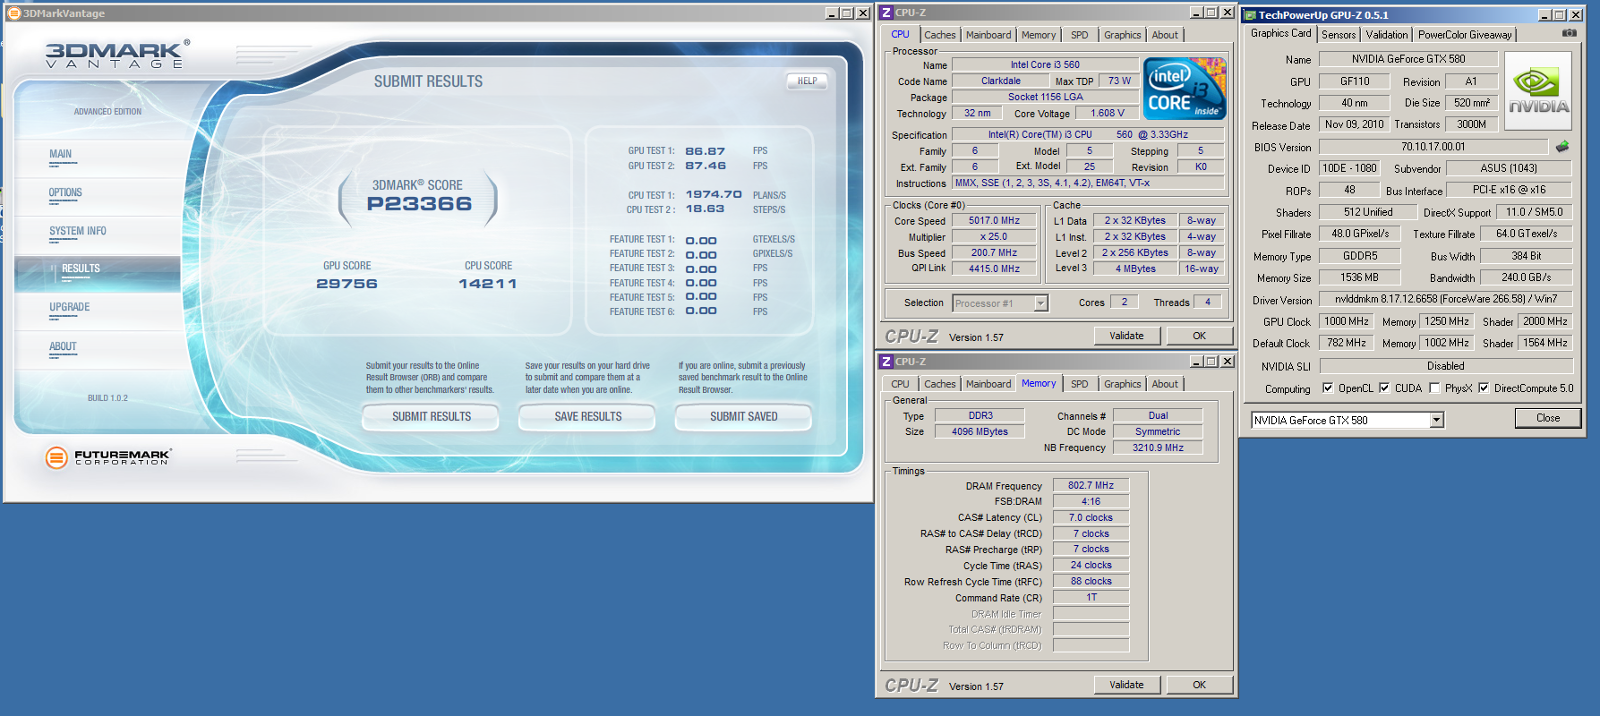Click Validate in lower CPU-Z window

coord(1126,685)
